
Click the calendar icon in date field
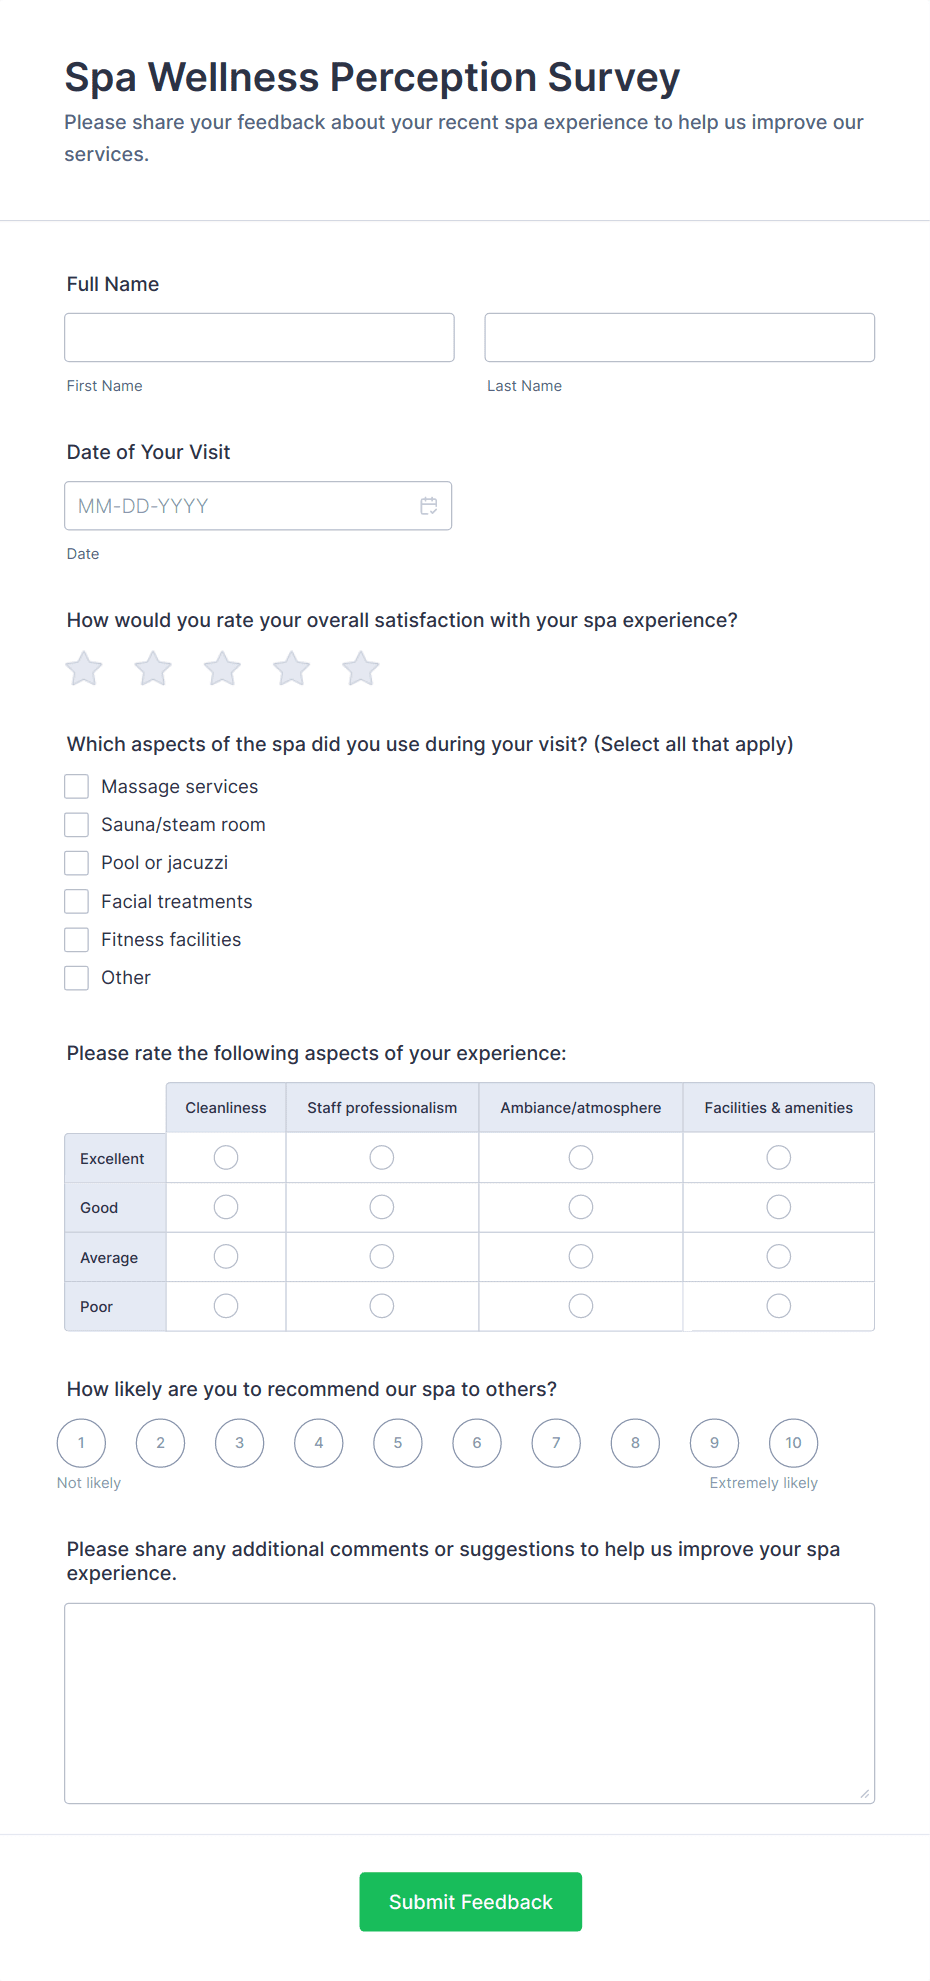[x=429, y=506]
